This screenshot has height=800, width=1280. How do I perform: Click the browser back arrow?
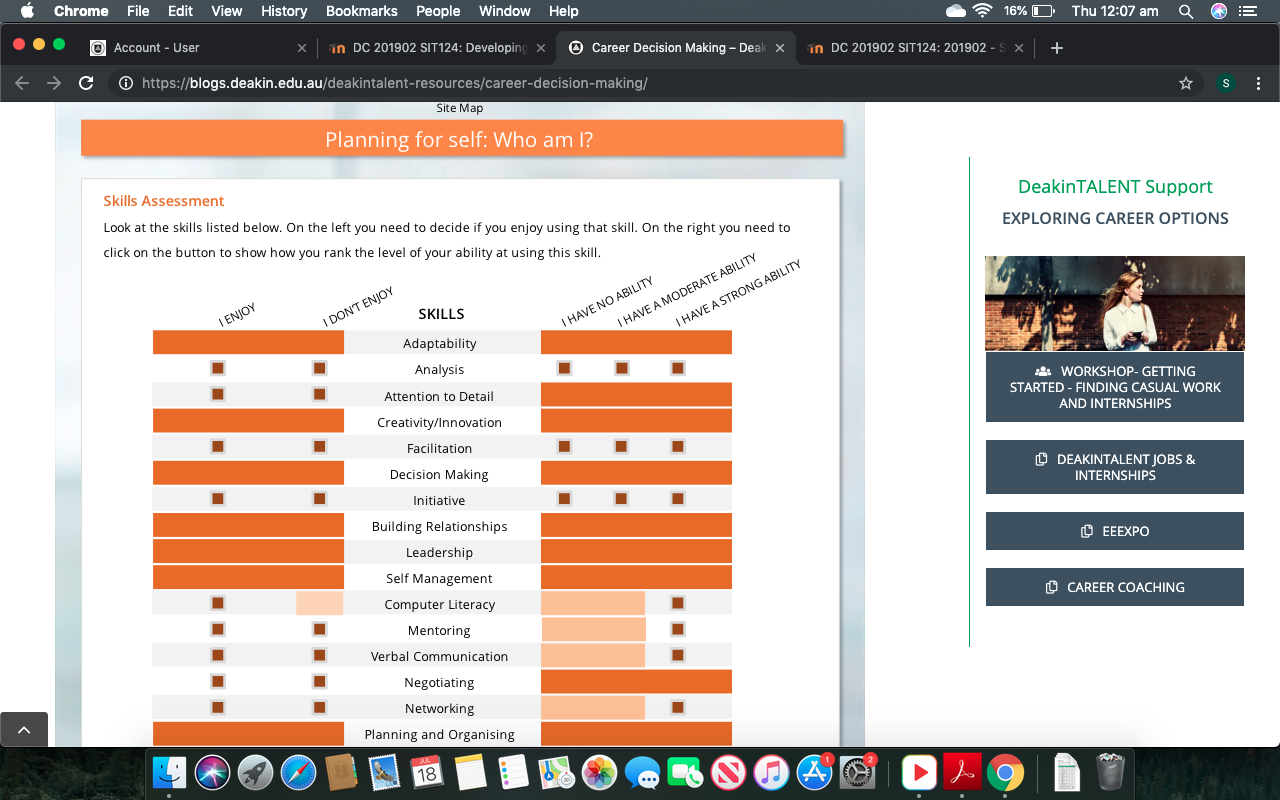point(22,83)
